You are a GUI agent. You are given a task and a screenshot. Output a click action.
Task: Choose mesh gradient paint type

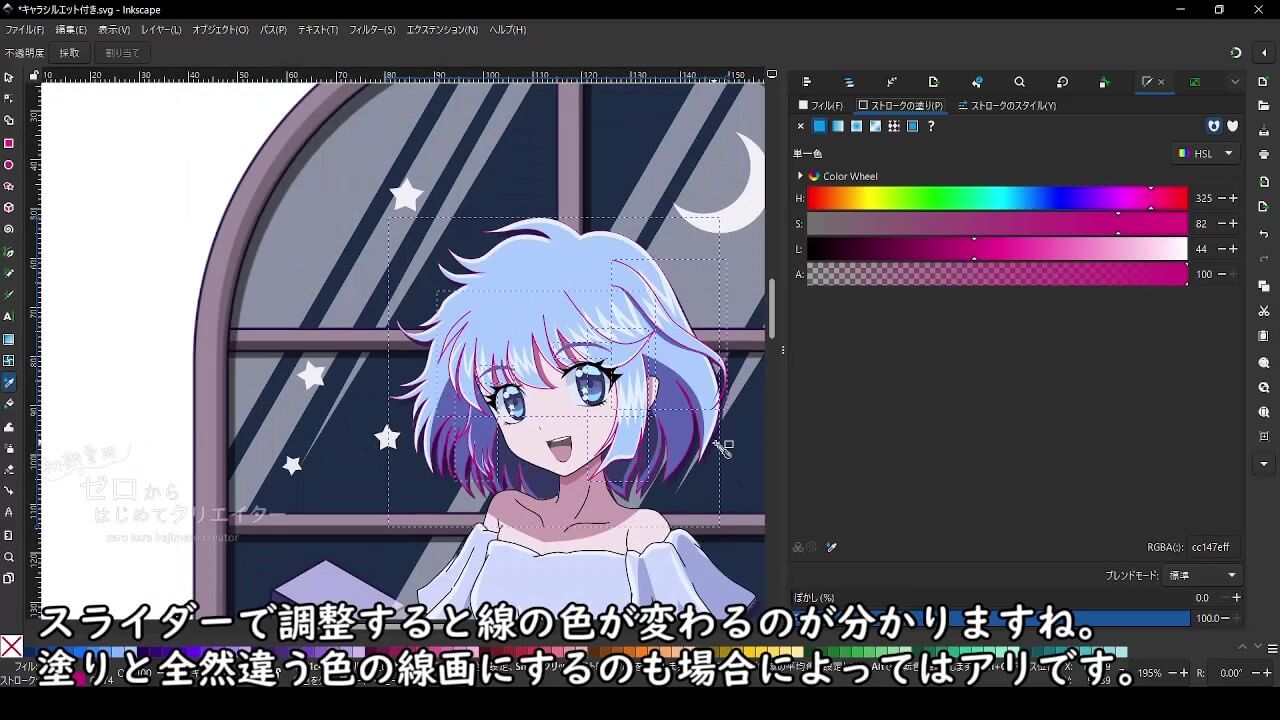click(875, 126)
